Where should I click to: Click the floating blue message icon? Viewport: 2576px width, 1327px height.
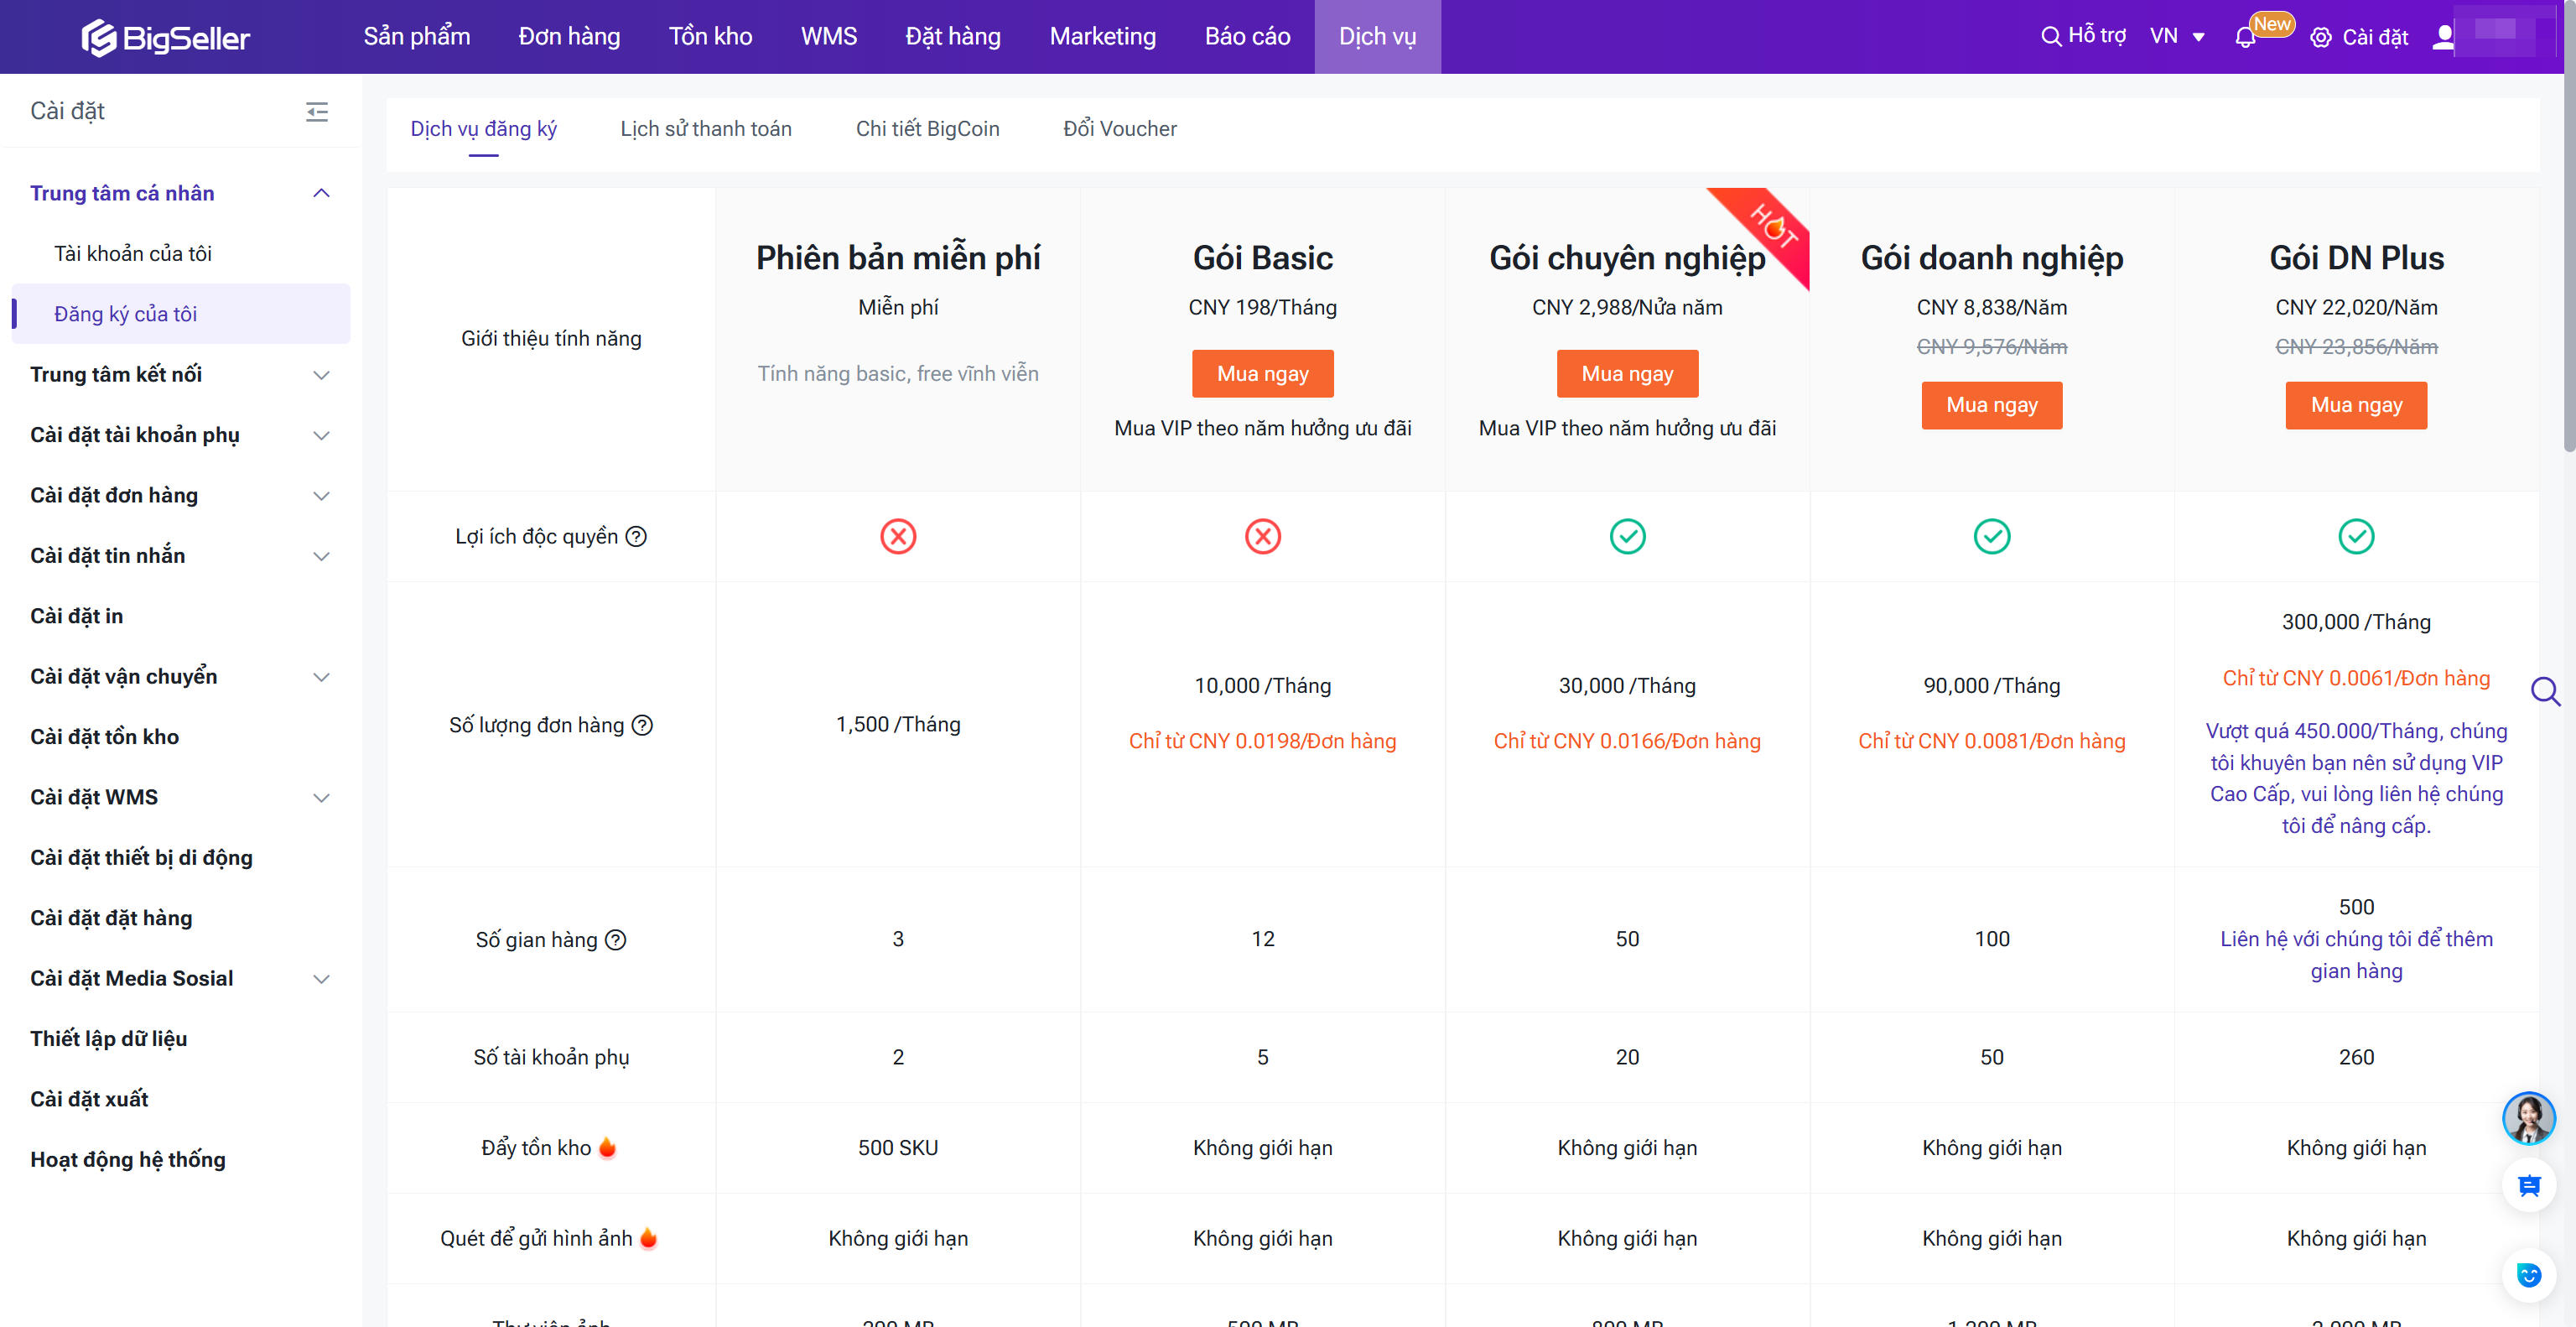pos(2528,1186)
